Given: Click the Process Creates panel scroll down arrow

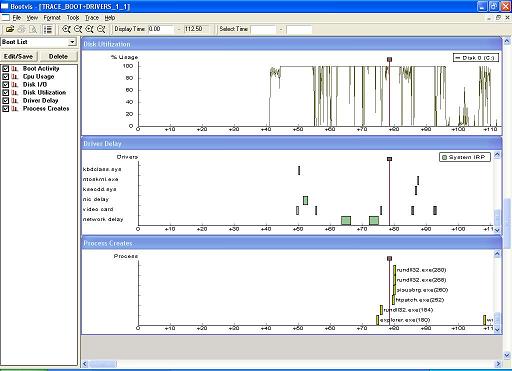Looking at the screenshot, I should point(497,330).
